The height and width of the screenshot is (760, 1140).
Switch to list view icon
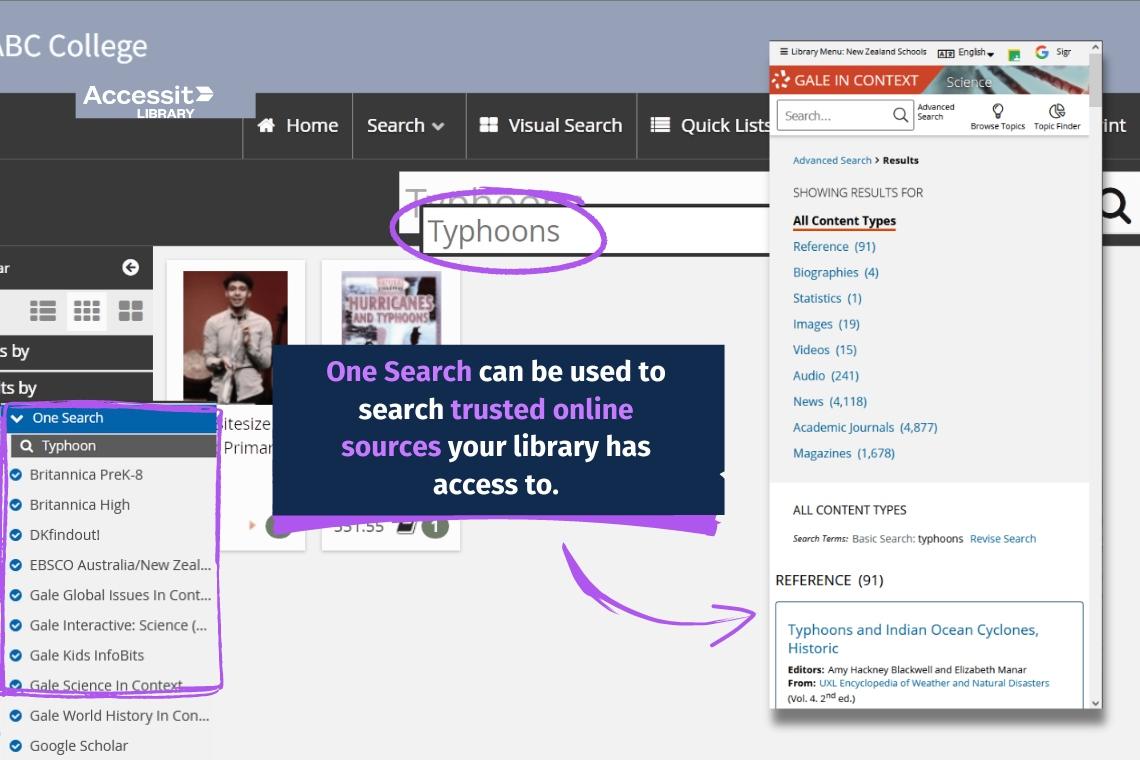[43, 311]
